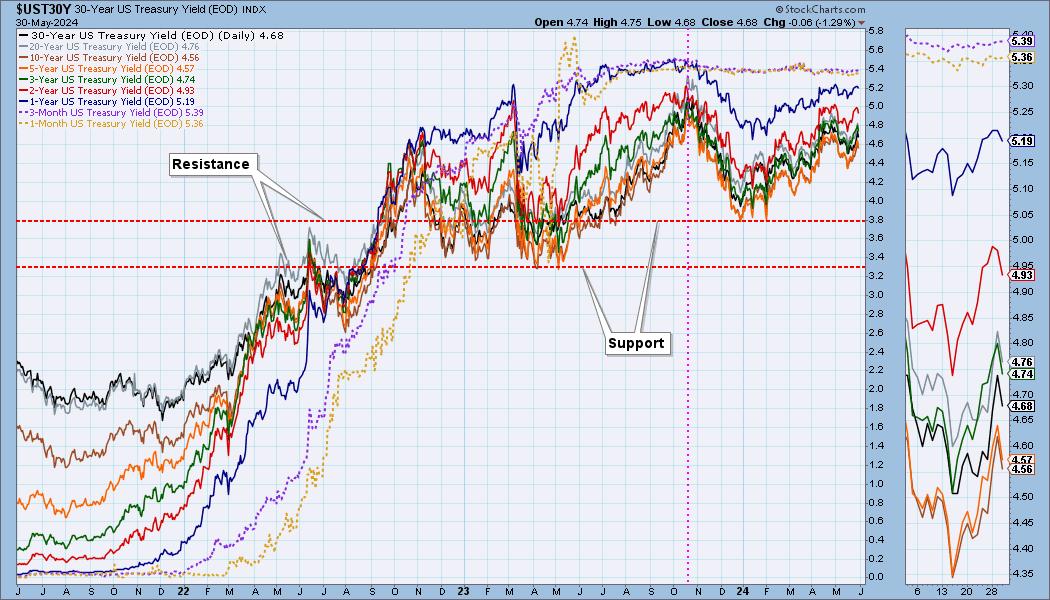Click the 4.74 value tag in right panel
1050x600 pixels.
pos(1022,374)
